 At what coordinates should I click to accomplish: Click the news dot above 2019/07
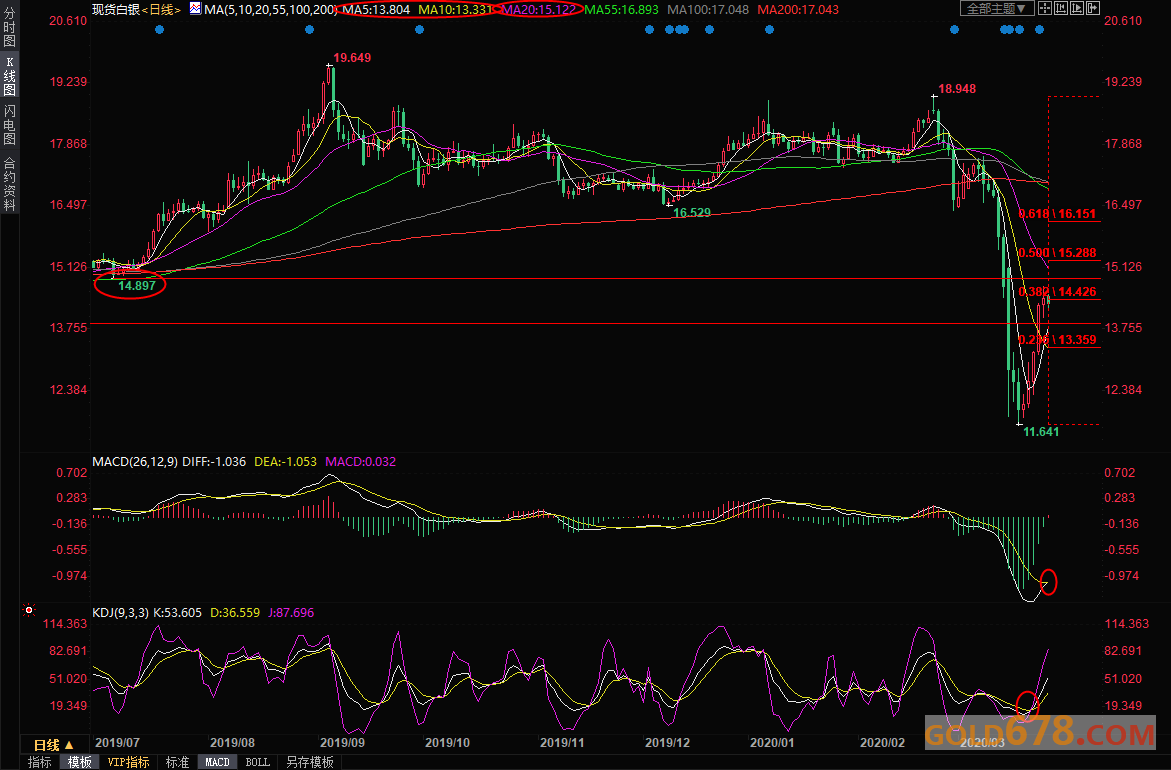pos(160,30)
